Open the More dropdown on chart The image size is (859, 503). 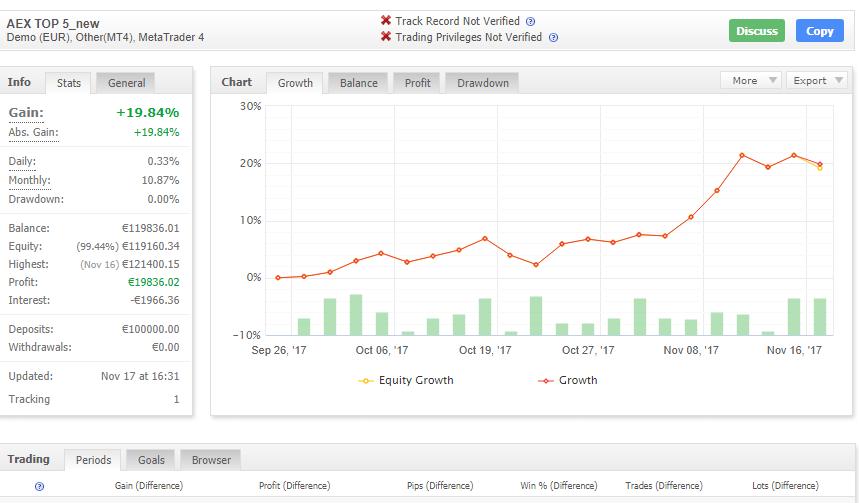tap(750, 81)
